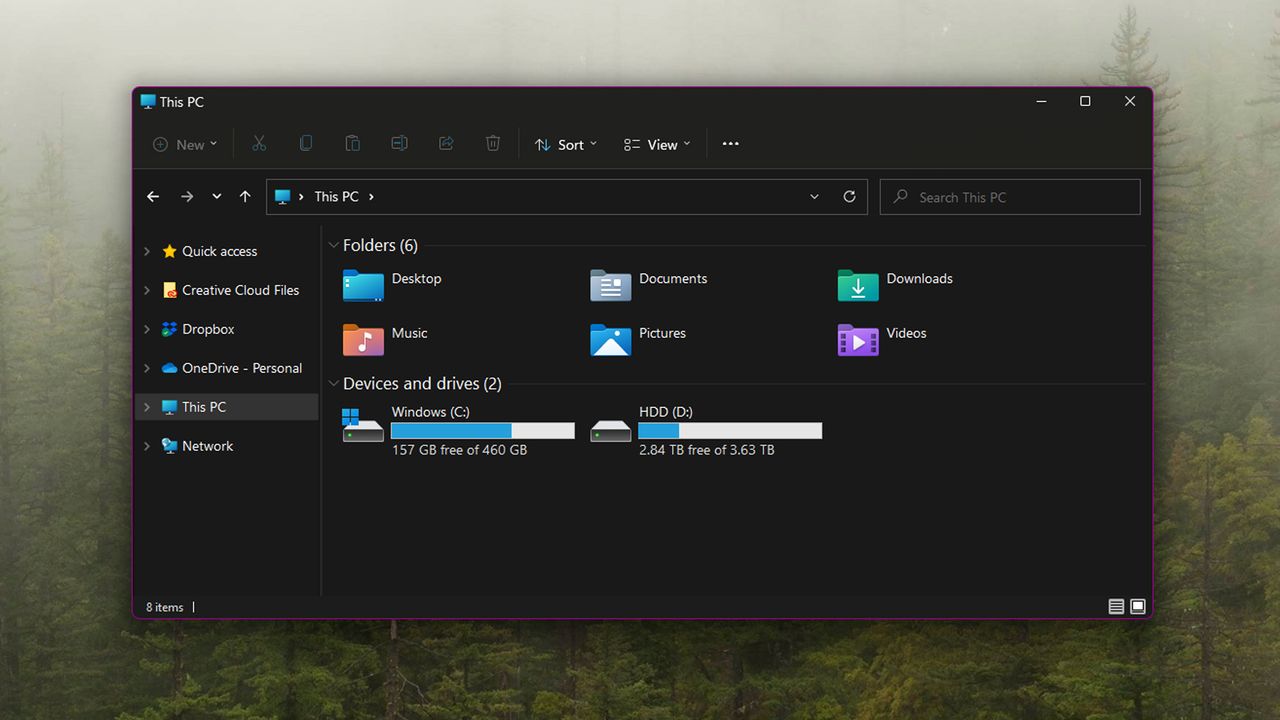Click This PC breadcrumb in address bar
The width and height of the screenshot is (1280, 720).
coord(336,197)
